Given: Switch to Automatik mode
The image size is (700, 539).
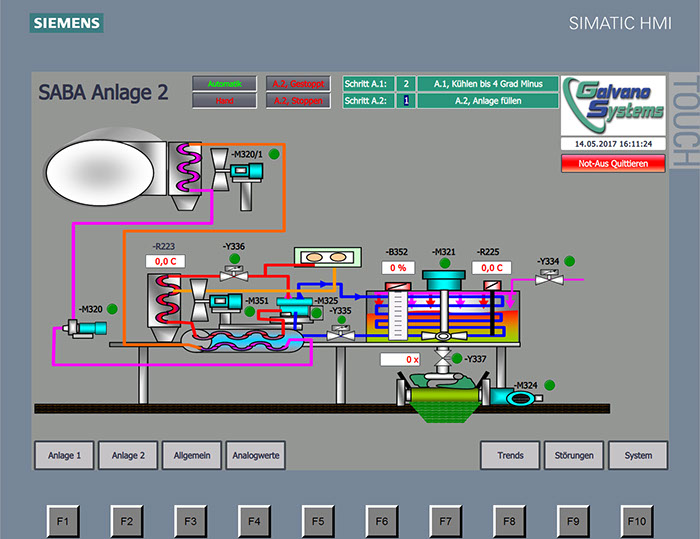Looking at the screenshot, I should (x=225, y=83).
